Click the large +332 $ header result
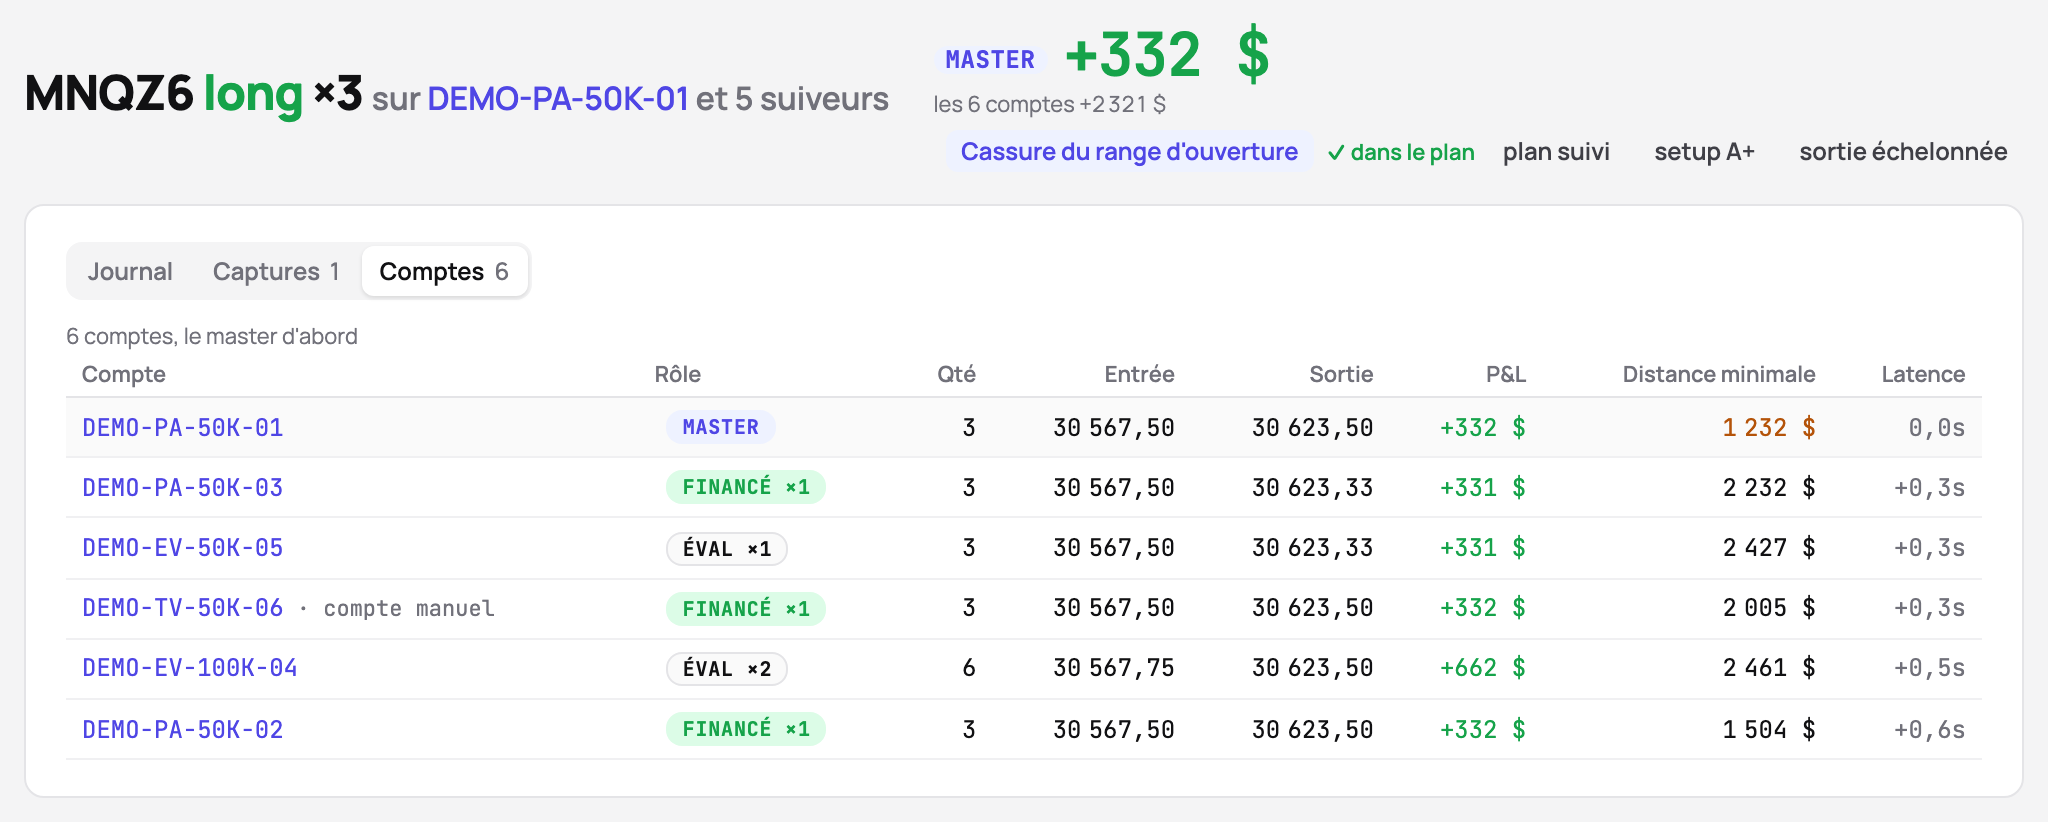 [1168, 54]
